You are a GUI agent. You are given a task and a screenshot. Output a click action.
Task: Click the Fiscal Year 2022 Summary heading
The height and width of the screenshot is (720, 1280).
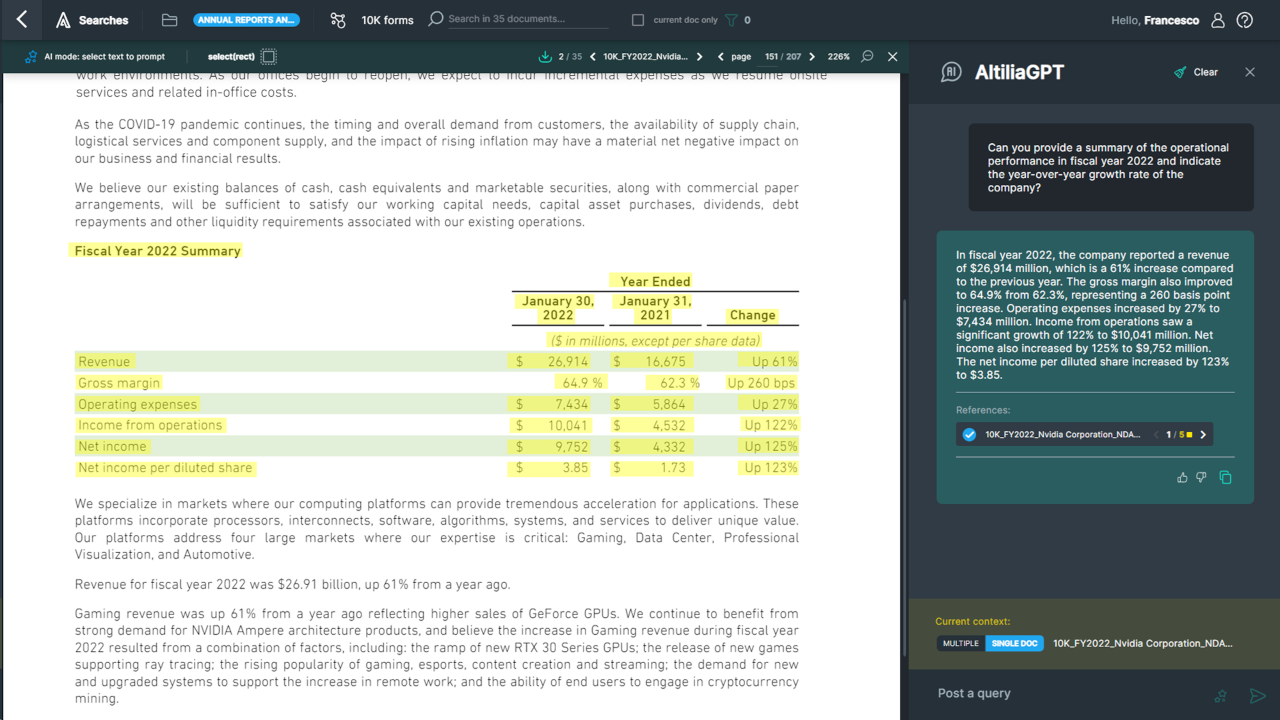(158, 251)
